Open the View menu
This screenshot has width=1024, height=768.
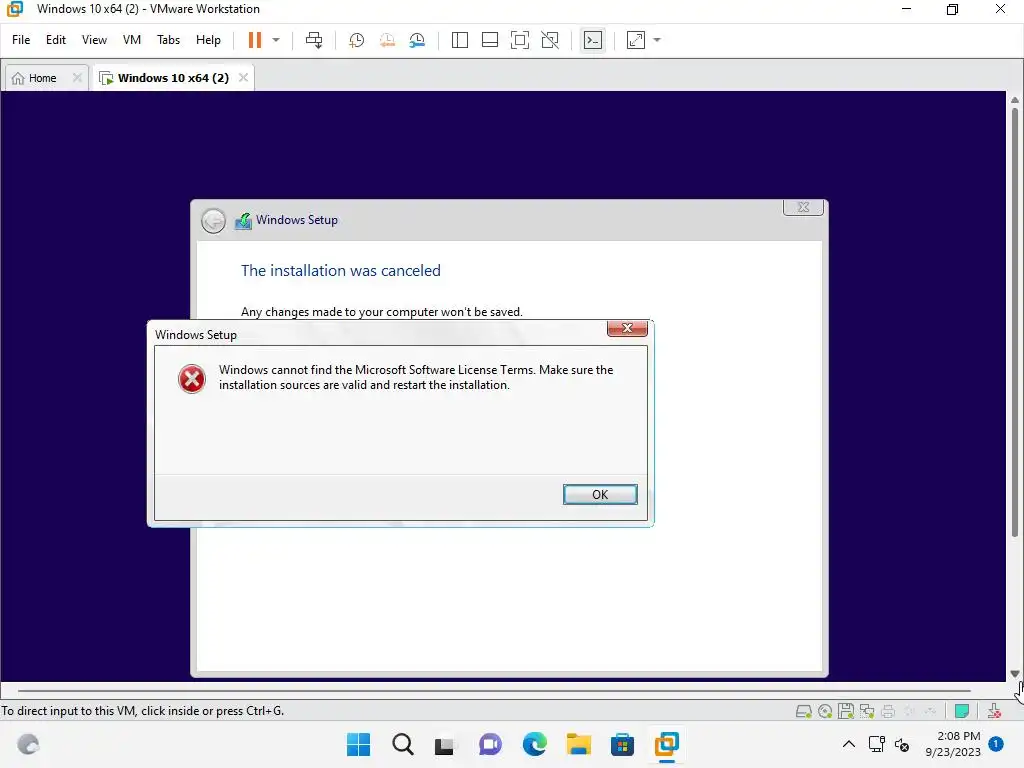[x=94, y=40]
